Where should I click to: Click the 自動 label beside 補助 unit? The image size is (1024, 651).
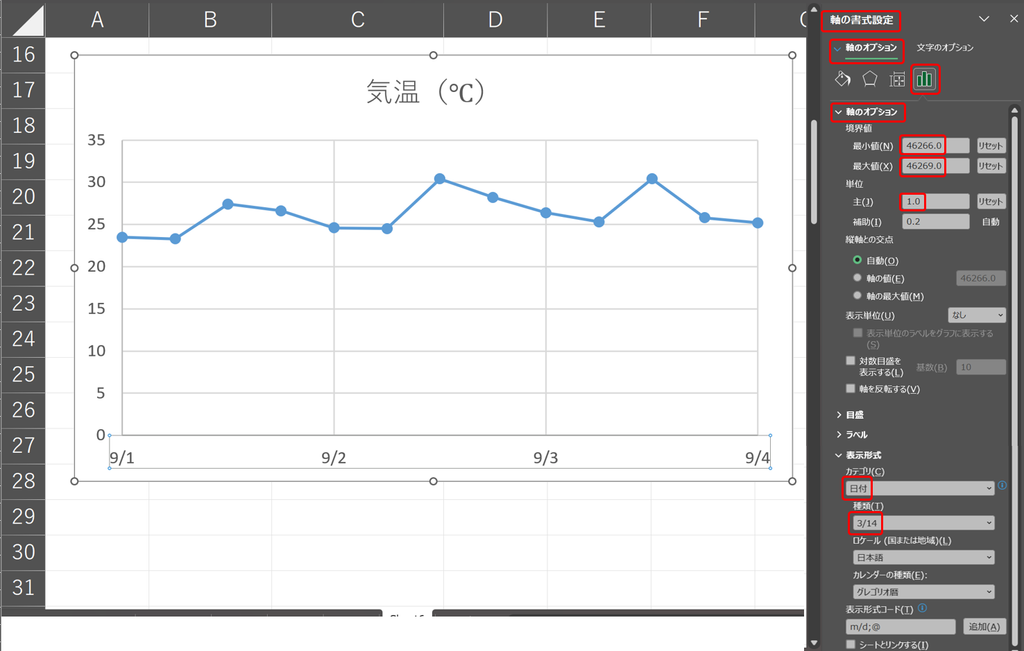[991, 222]
